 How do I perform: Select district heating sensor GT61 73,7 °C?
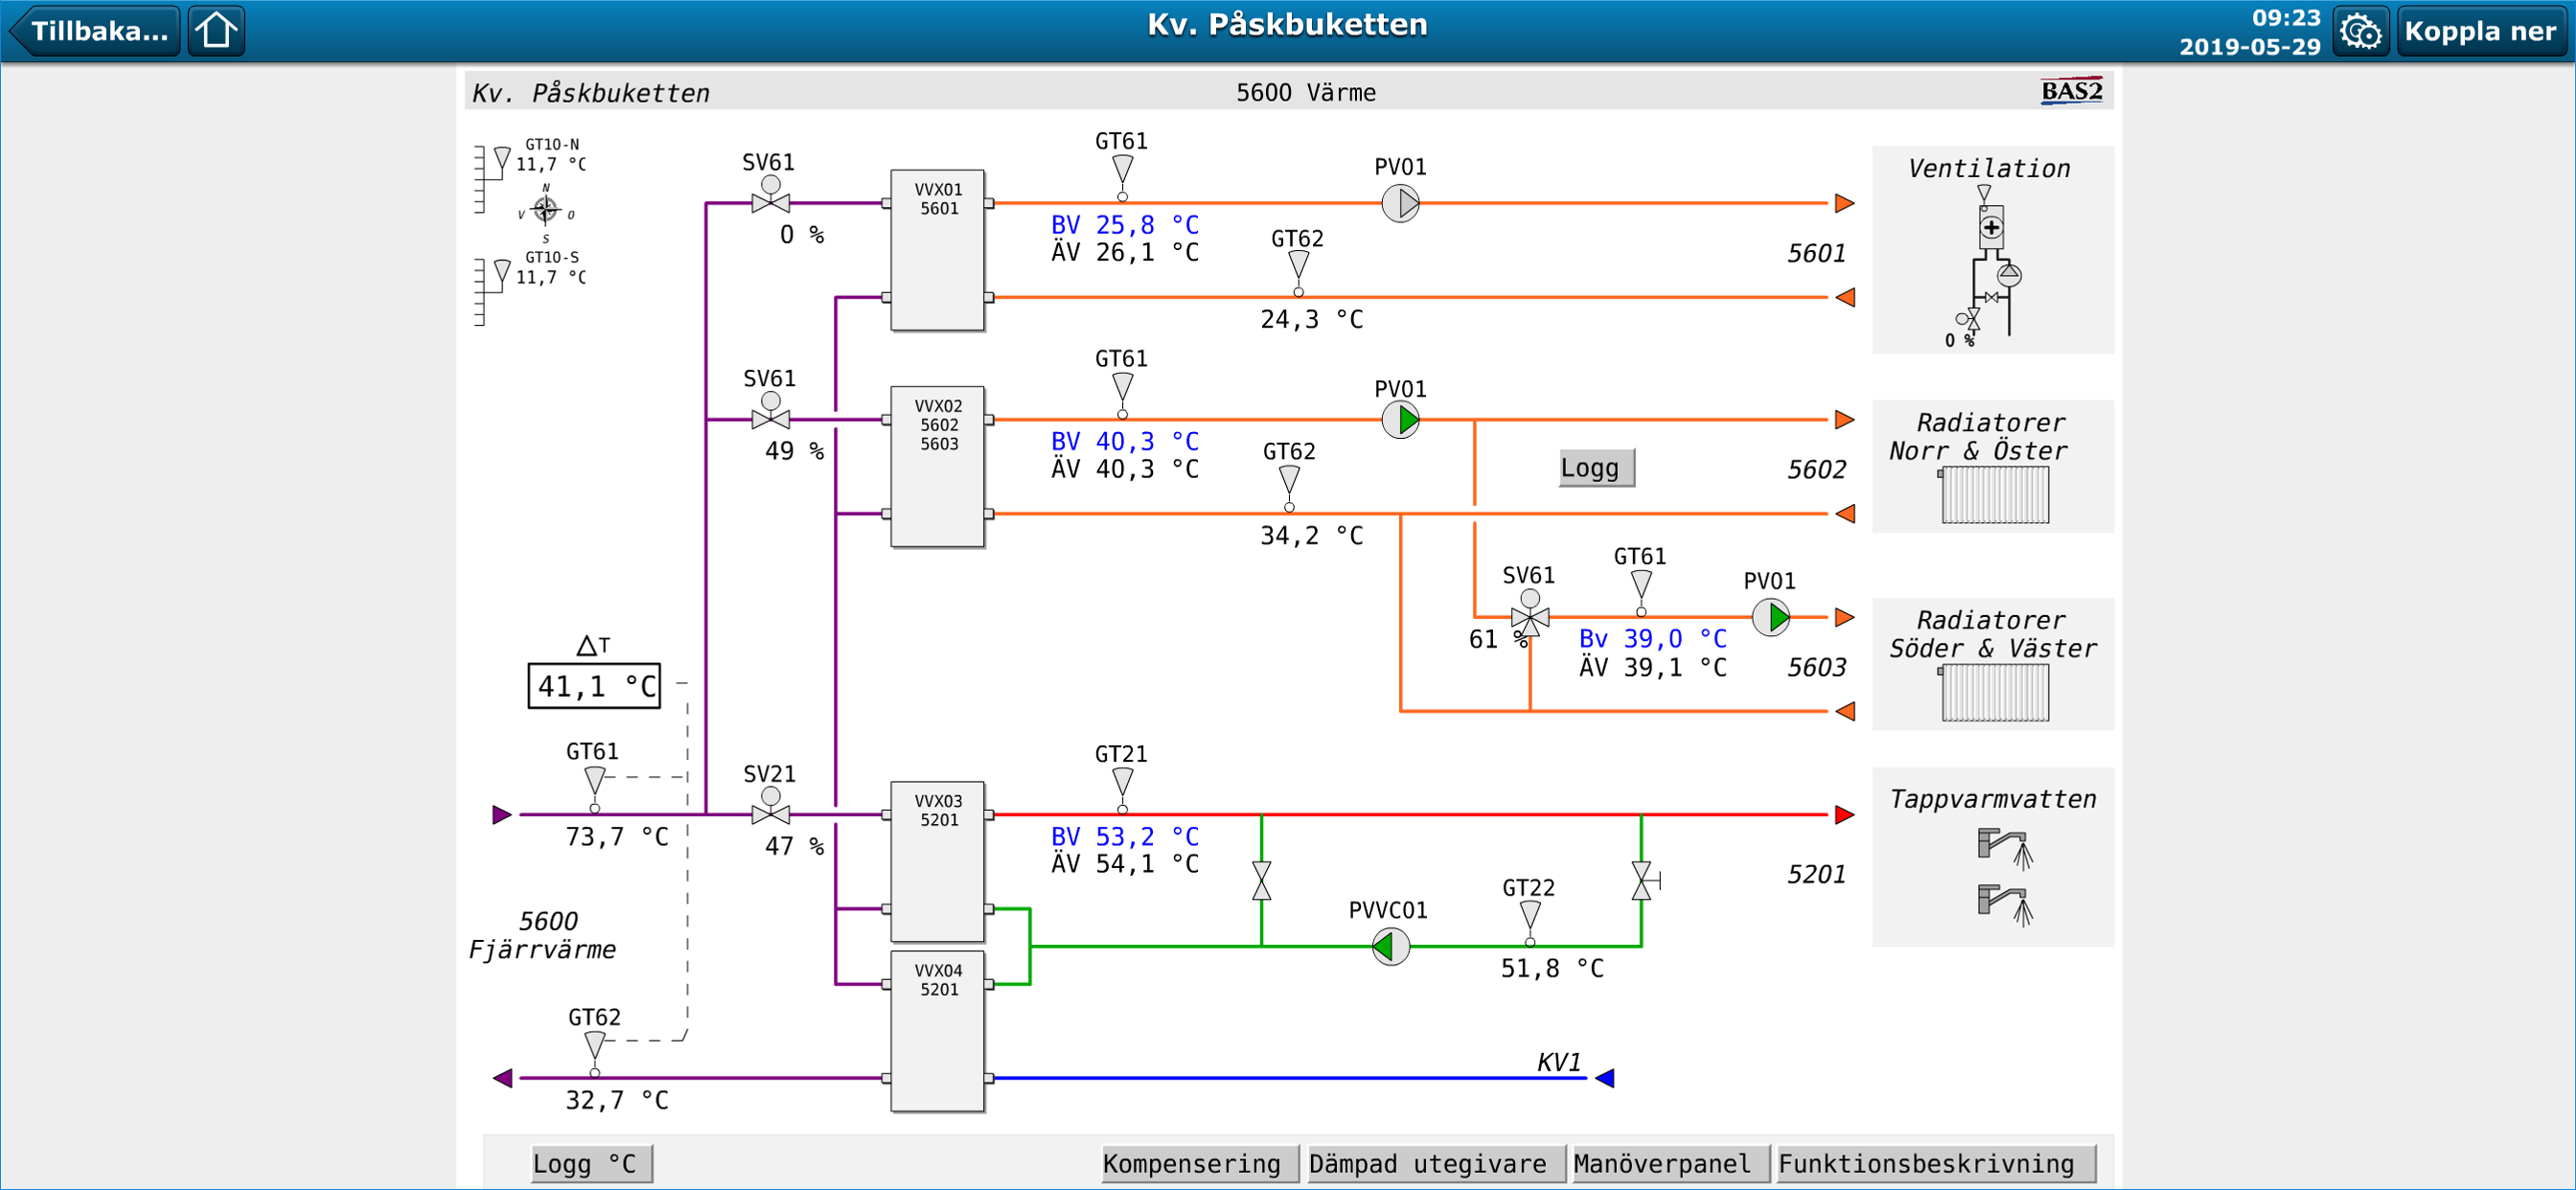(595, 789)
